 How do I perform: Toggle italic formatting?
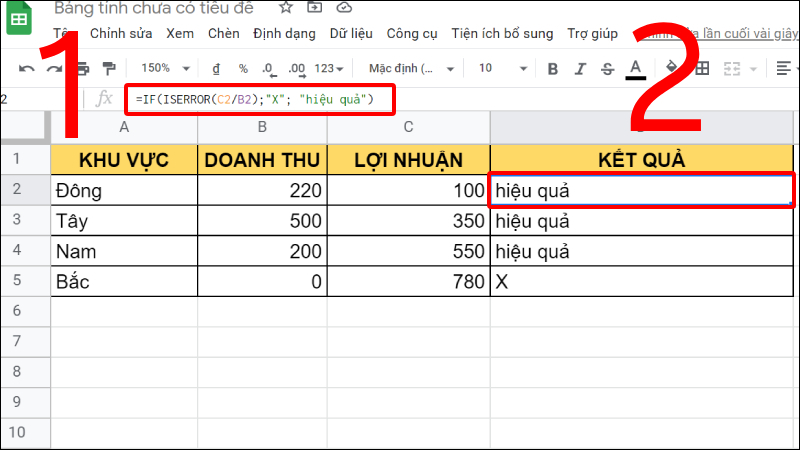click(x=581, y=69)
